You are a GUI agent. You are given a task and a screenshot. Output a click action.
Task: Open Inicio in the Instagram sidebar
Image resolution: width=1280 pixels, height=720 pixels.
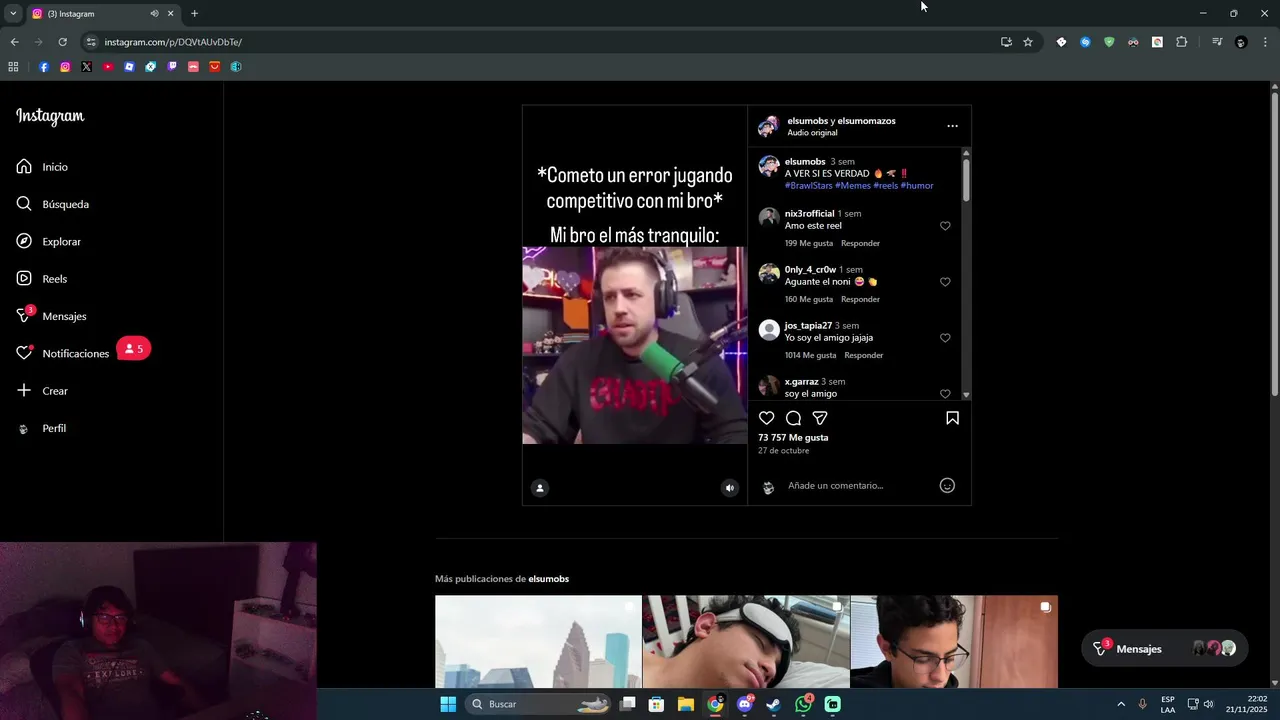click(42, 167)
